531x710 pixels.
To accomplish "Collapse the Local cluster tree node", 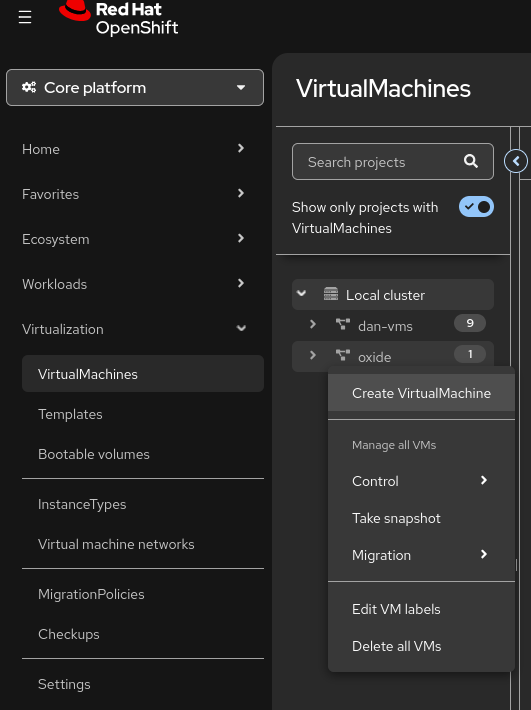I will 301,293.
